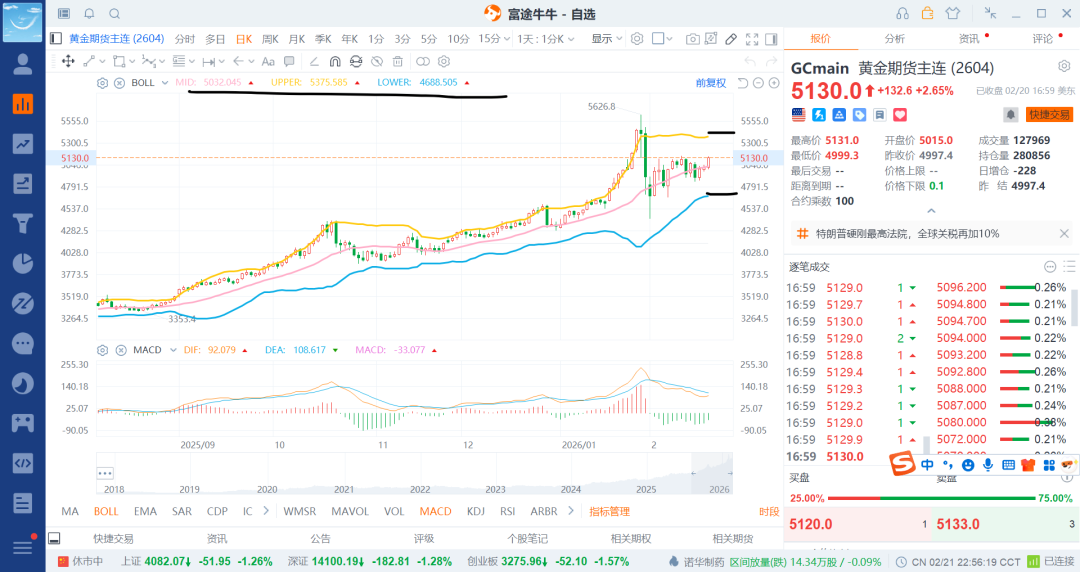Open the search magnifier in title bar

114,13
